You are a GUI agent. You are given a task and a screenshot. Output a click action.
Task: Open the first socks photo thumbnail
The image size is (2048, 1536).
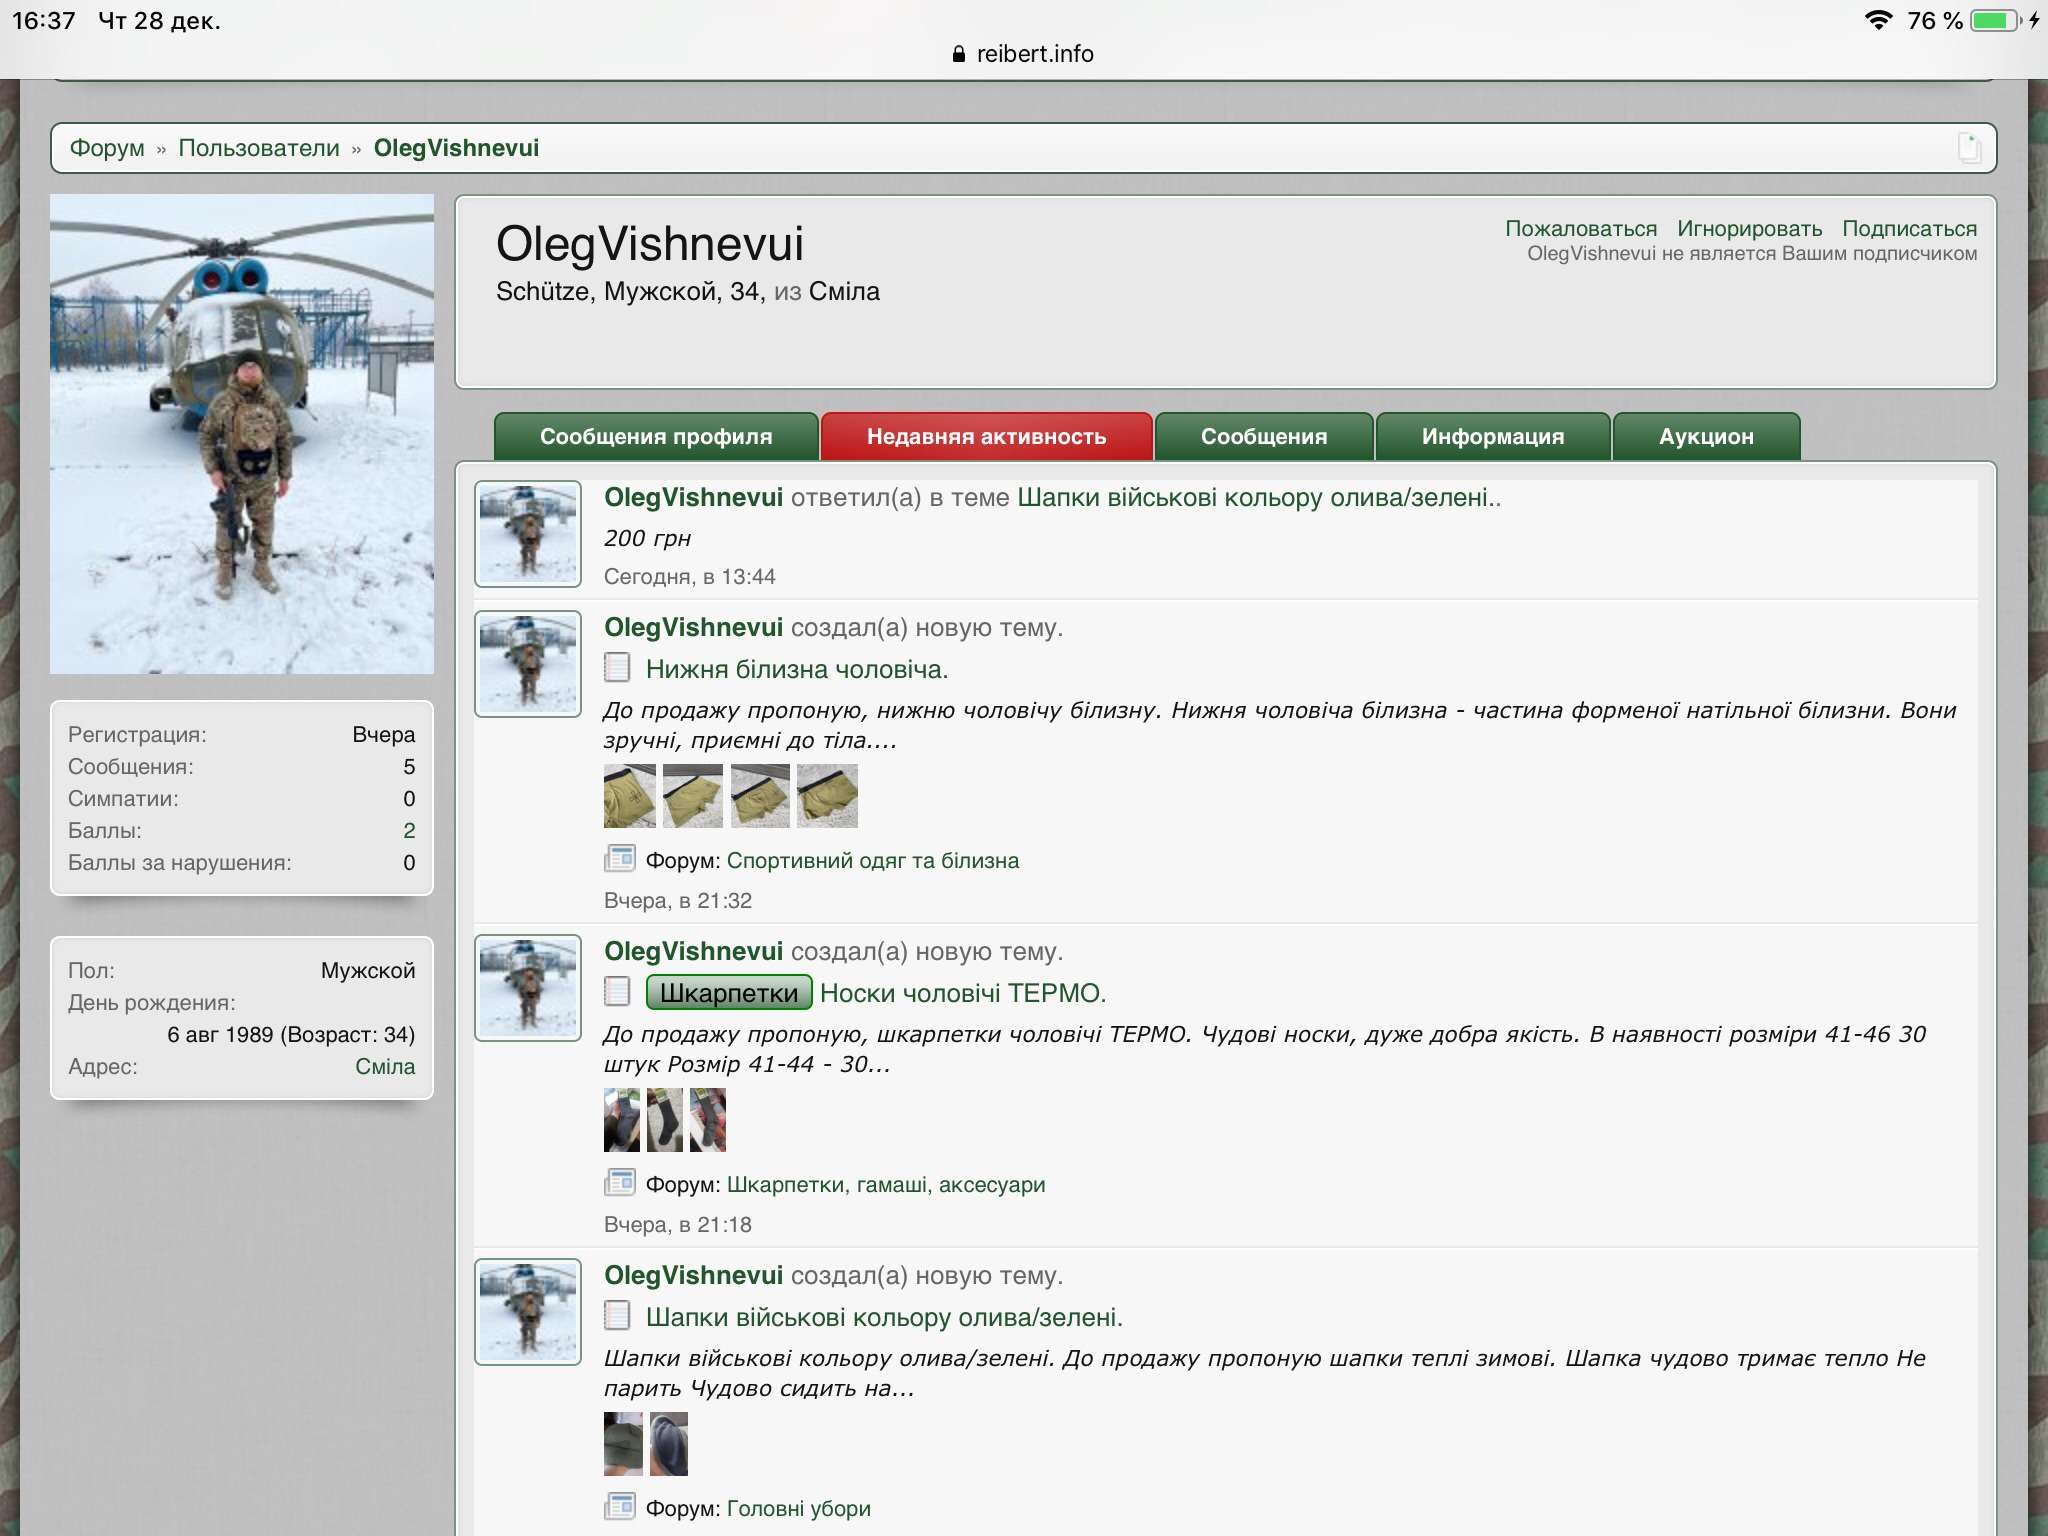pos(621,1120)
